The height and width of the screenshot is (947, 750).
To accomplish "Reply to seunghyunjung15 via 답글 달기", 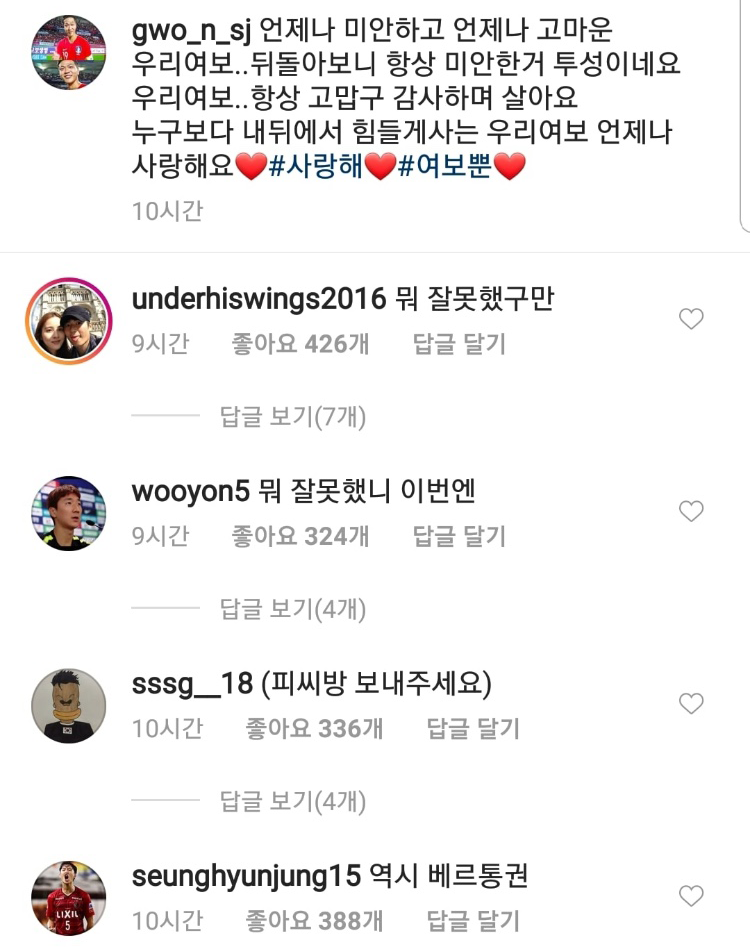I will coord(473,921).
